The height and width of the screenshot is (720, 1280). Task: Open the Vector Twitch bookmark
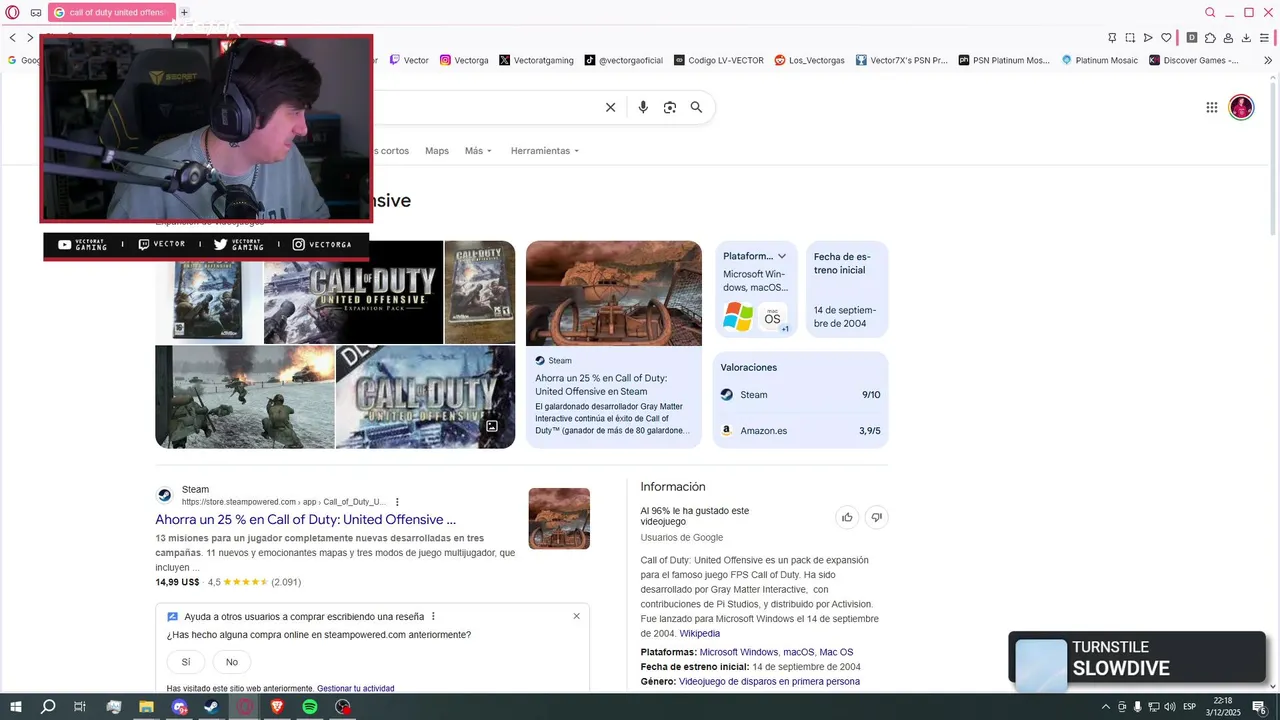coord(409,60)
